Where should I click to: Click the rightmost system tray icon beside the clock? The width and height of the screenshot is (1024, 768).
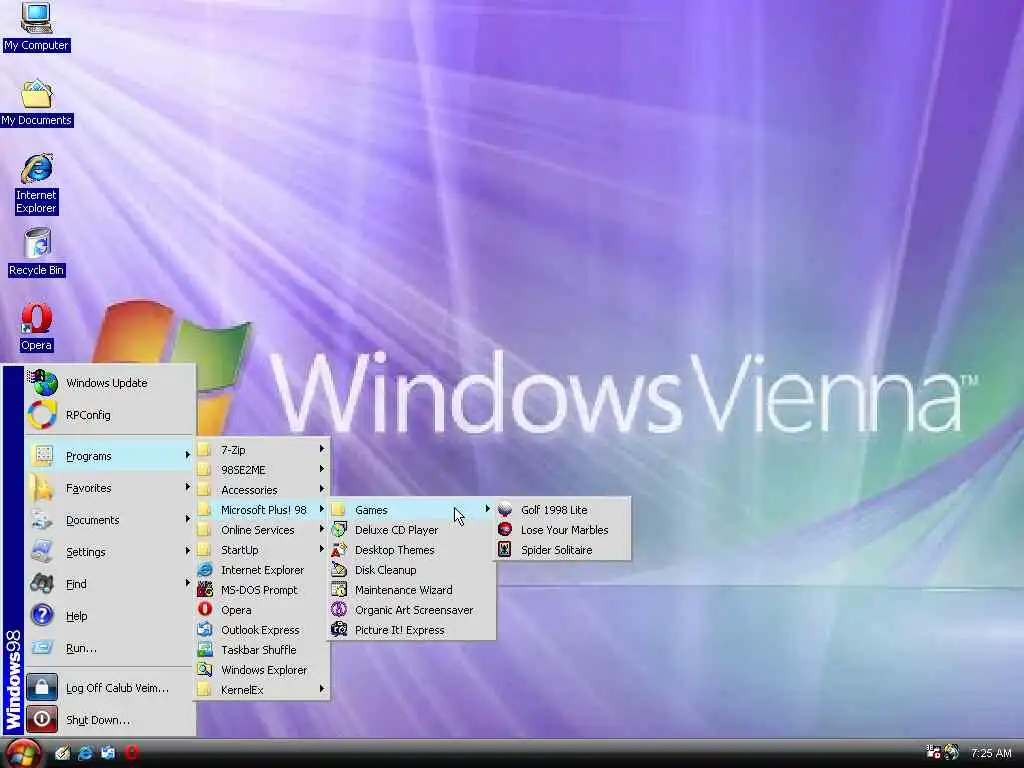click(x=952, y=752)
